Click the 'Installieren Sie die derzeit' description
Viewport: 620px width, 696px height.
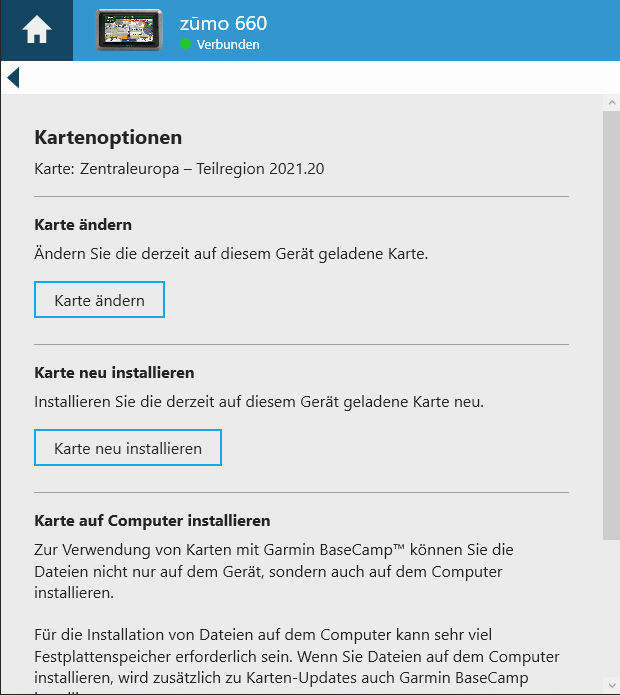pyautogui.click(x=259, y=402)
